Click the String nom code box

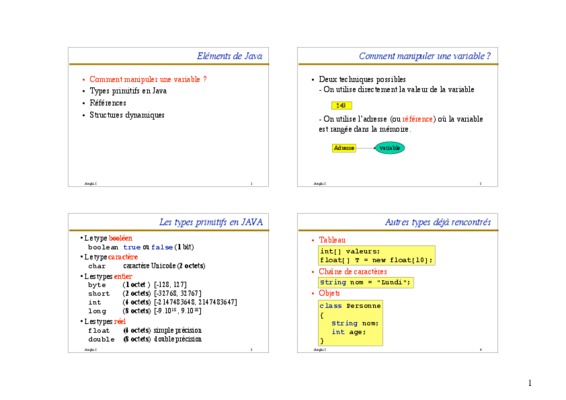pyautogui.click(x=366, y=282)
